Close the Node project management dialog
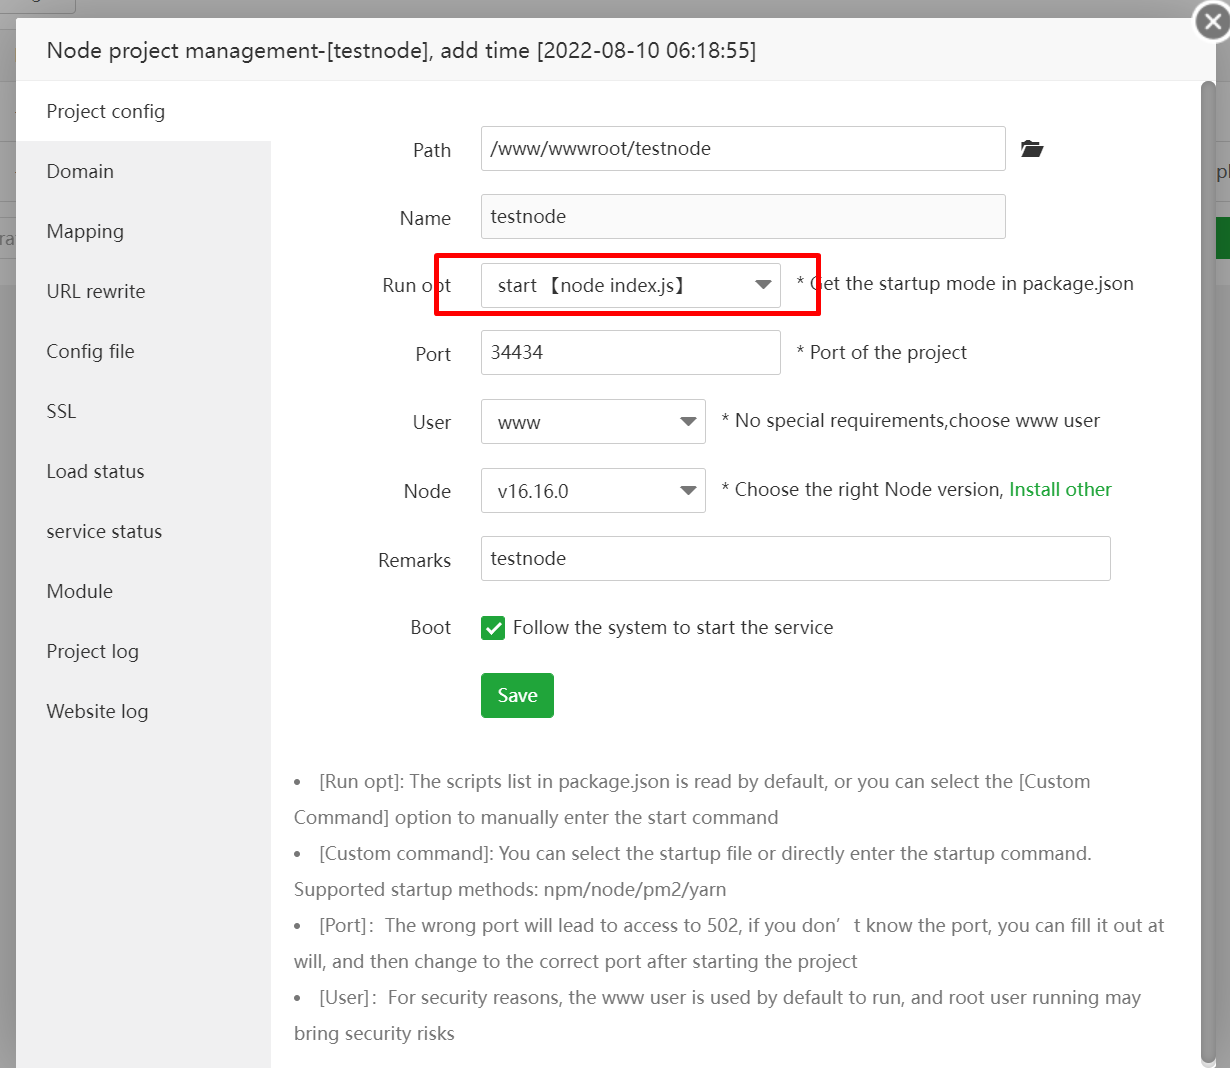This screenshot has height=1068, width=1230. click(x=1212, y=22)
